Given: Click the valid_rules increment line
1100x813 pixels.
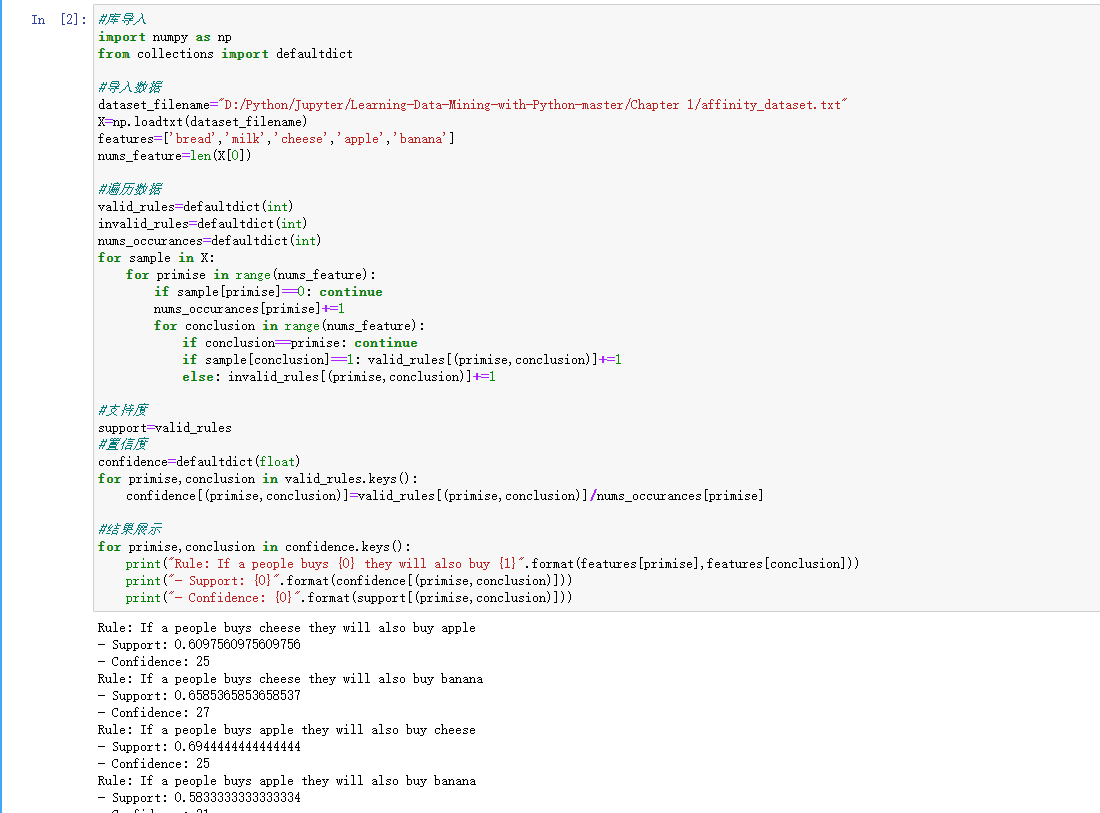Looking at the screenshot, I should tap(402, 360).
